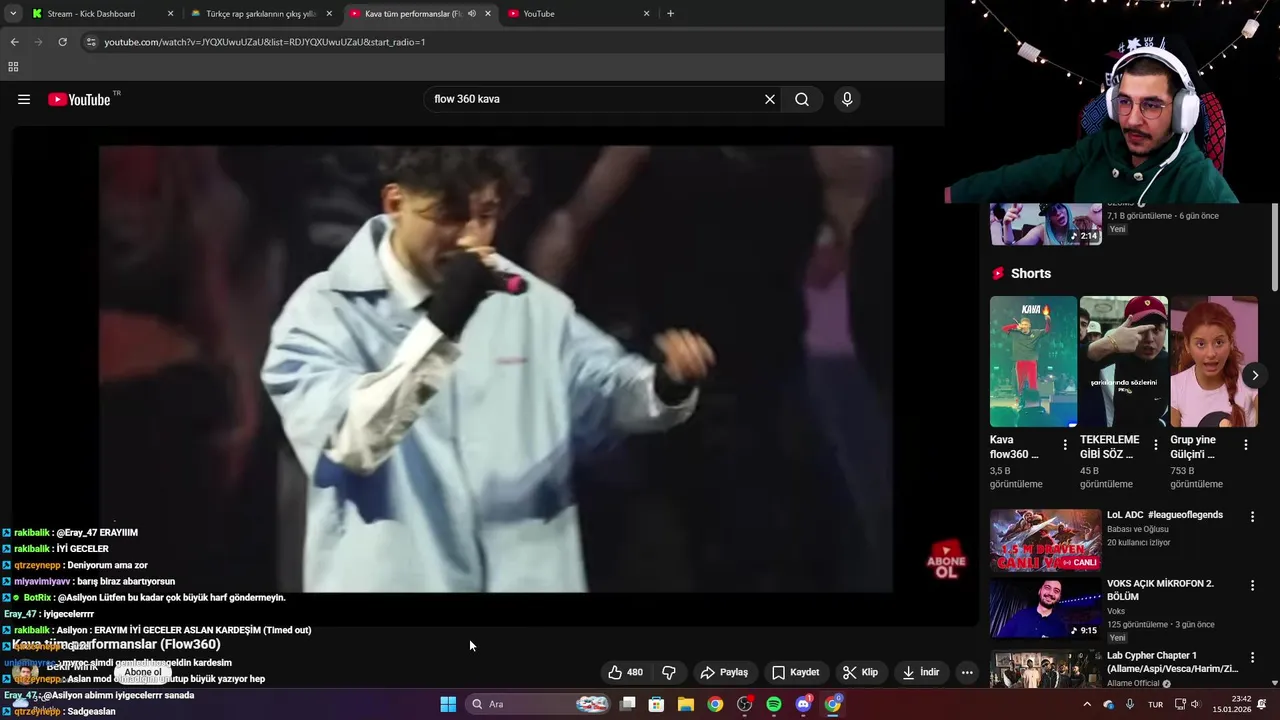Open the YouTube hamburger guide menu
Viewport: 1280px width, 720px height.
click(x=24, y=99)
